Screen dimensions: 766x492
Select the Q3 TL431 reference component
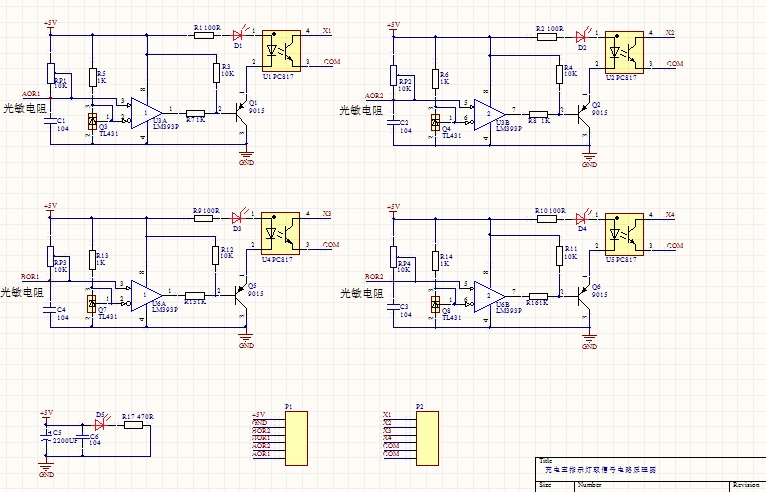point(92,120)
